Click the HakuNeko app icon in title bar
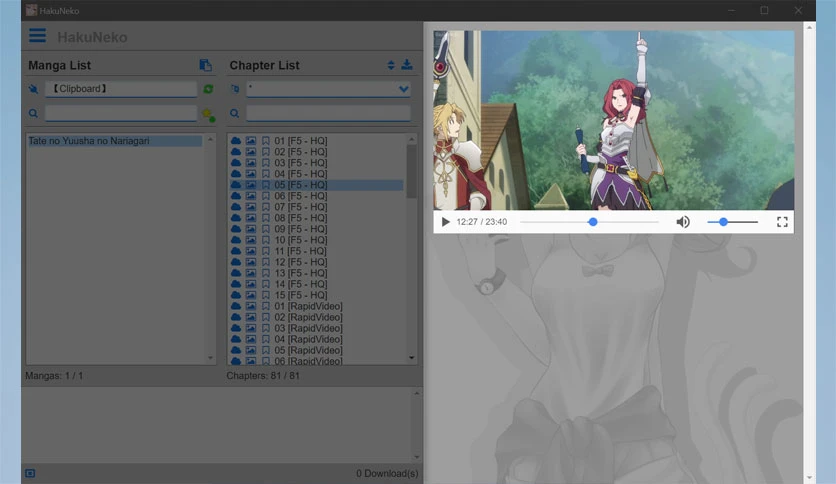 tap(31, 10)
